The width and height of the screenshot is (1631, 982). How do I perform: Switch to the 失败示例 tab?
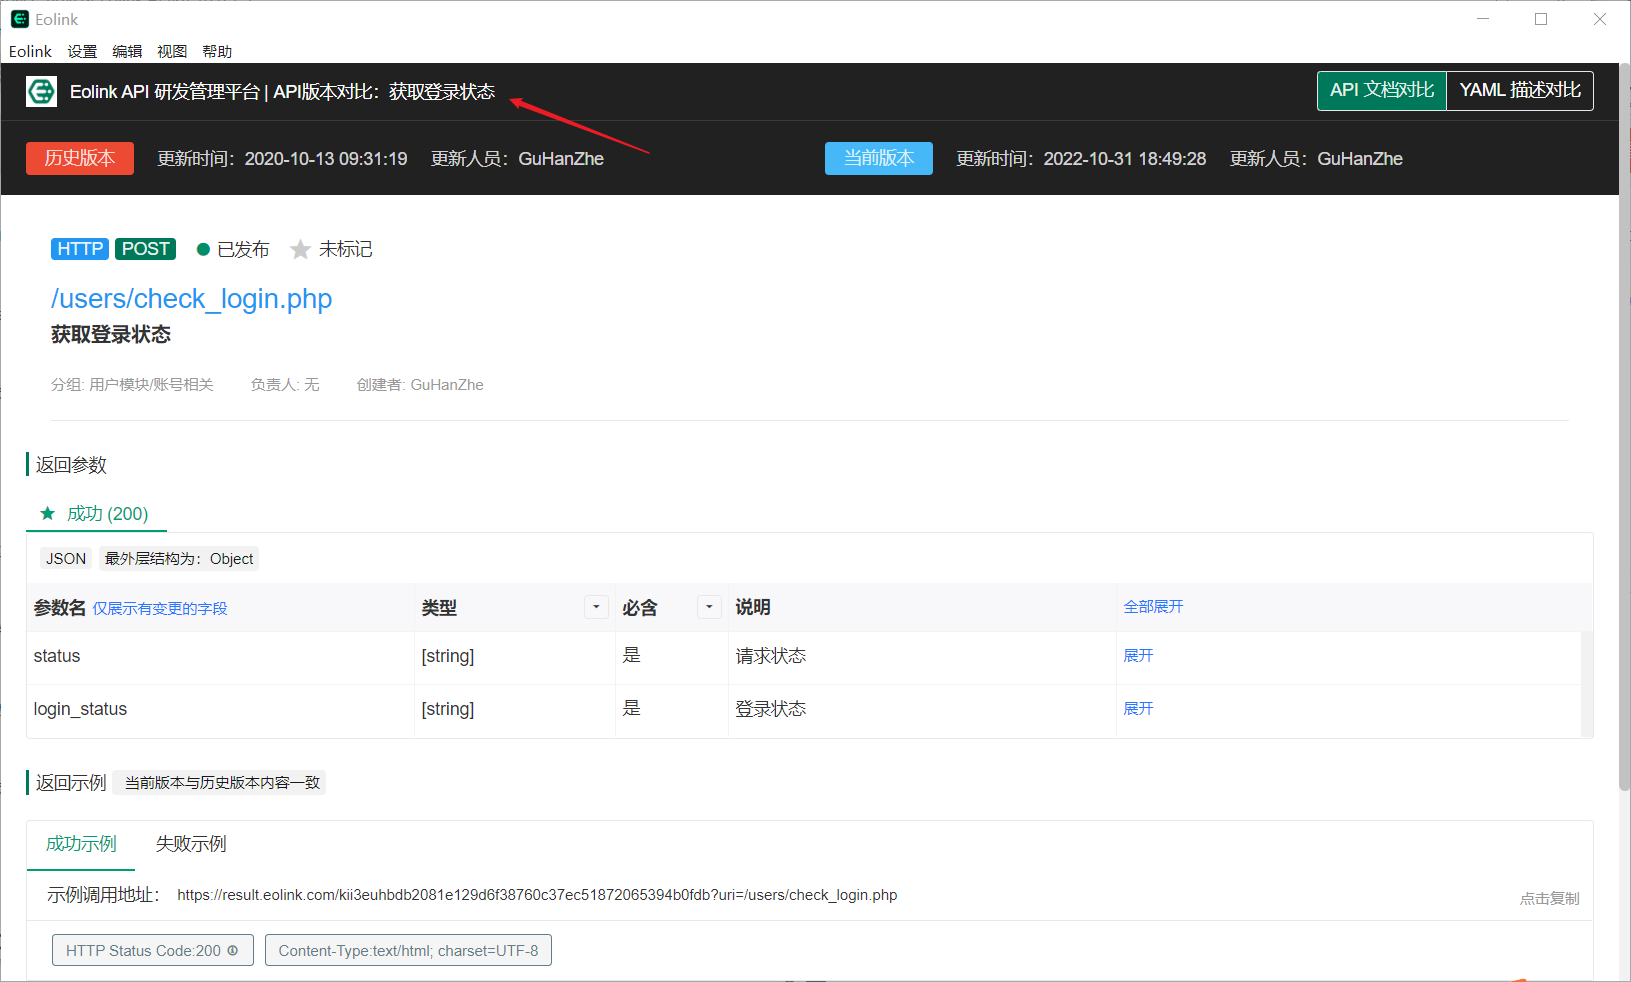(191, 844)
